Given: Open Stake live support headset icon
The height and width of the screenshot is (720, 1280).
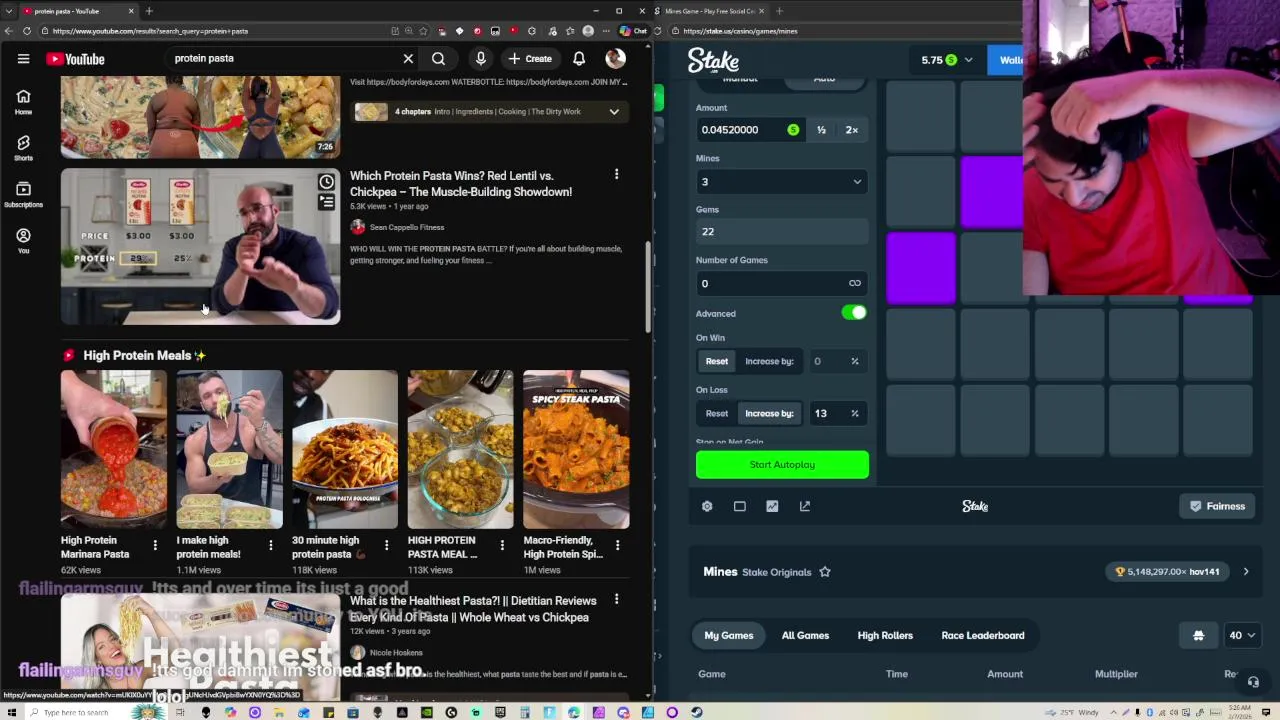Looking at the screenshot, I should [1253, 682].
